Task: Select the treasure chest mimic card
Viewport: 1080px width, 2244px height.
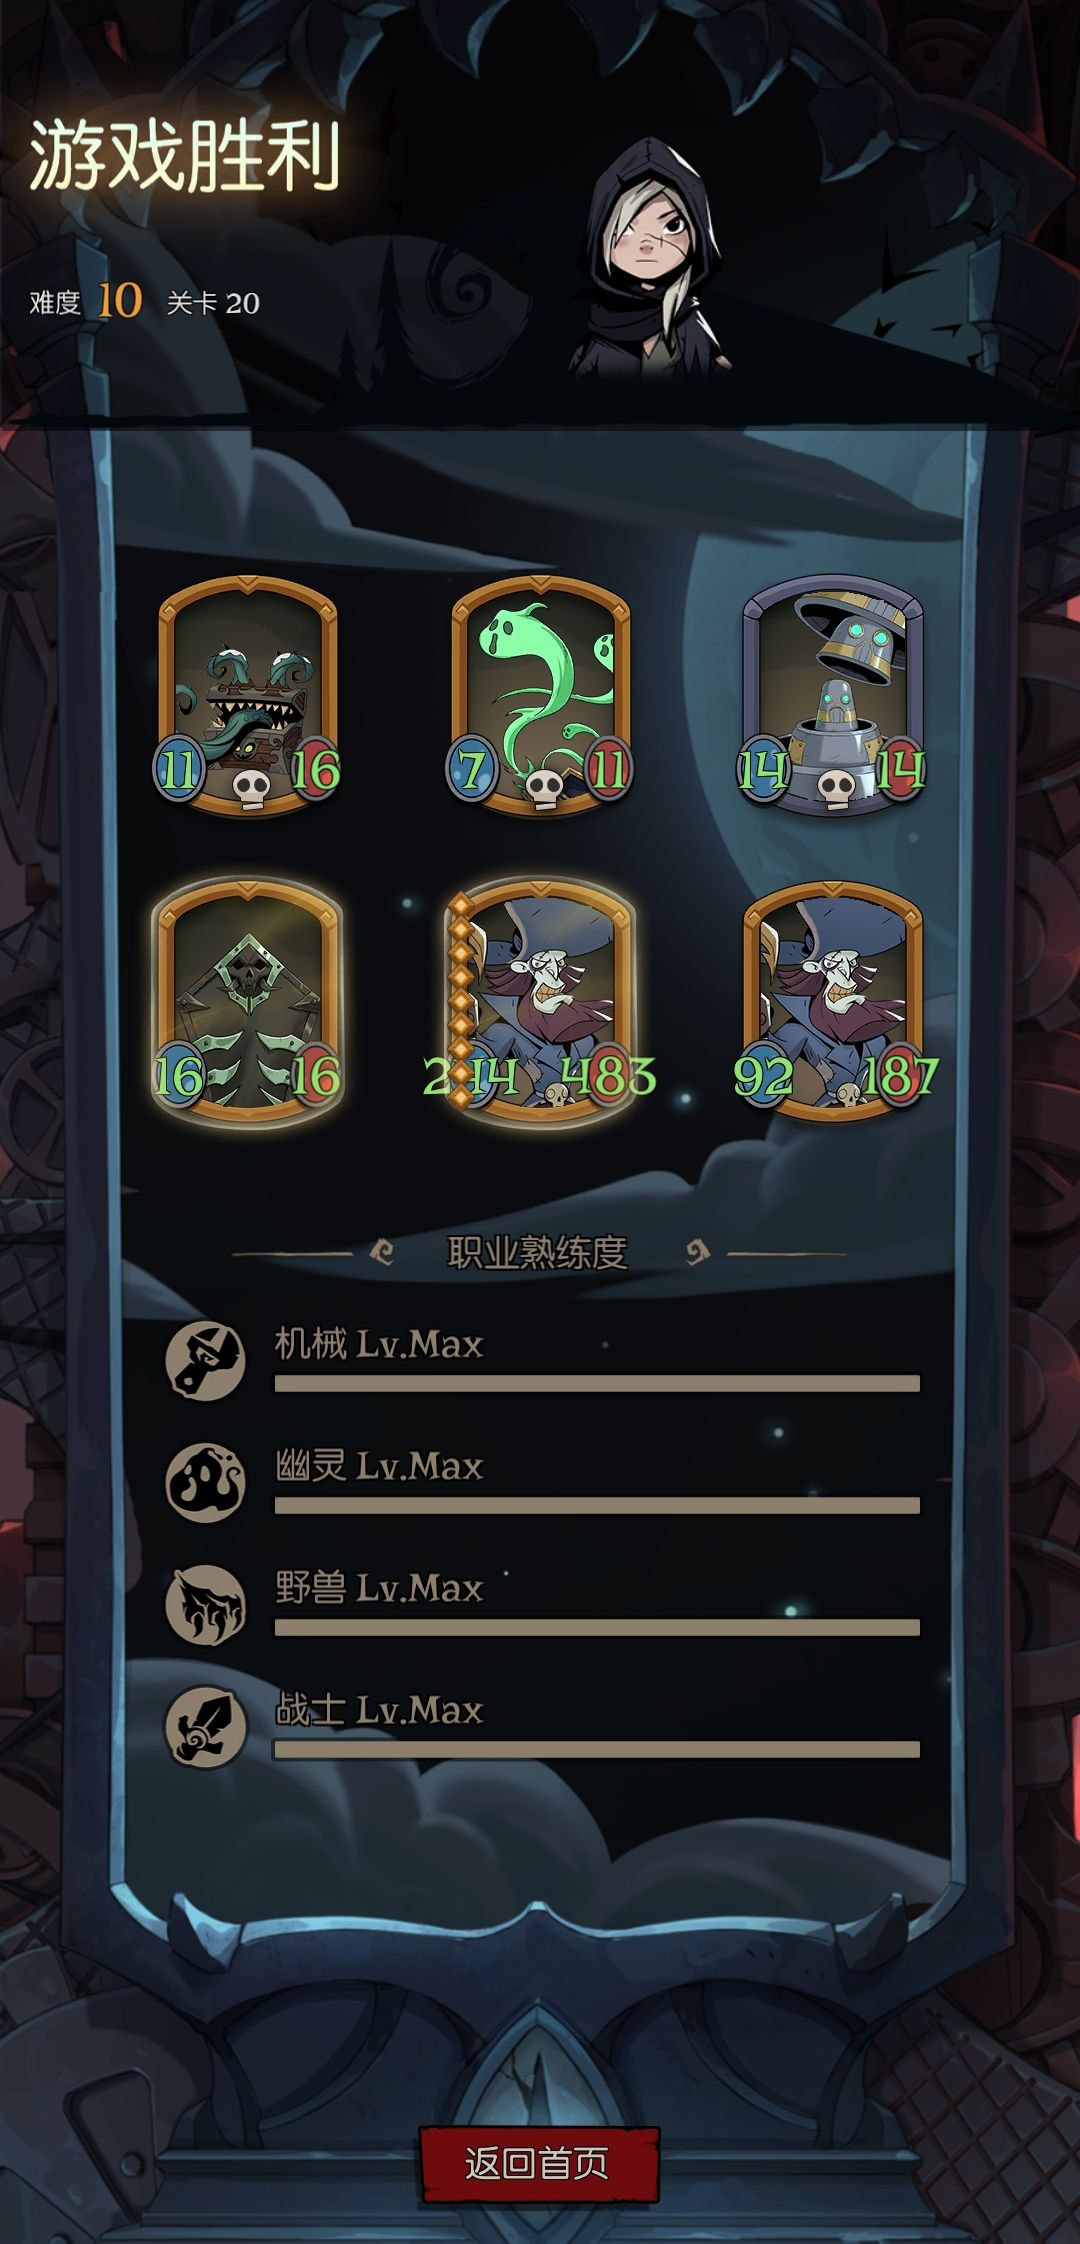Action: [x=248, y=695]
